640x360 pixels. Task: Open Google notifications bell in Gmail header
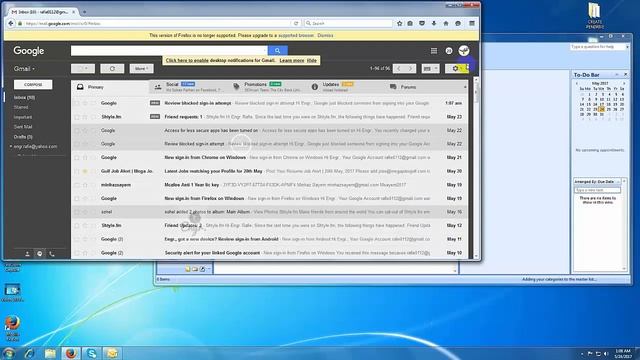coord(449,51)
